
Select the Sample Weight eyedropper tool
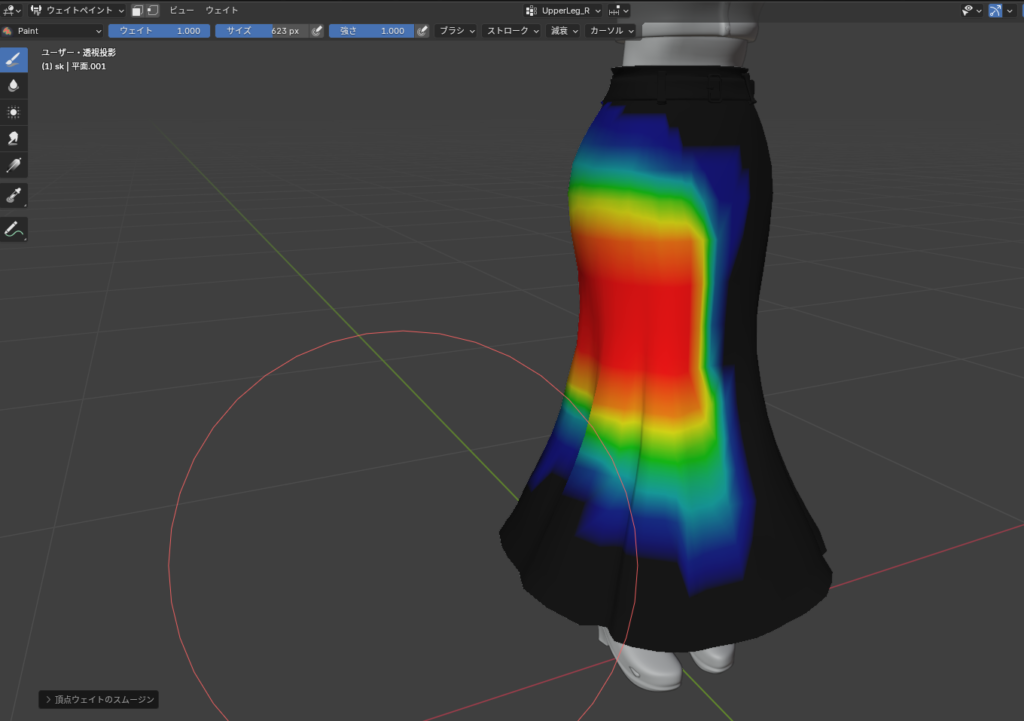click(14, 195)
